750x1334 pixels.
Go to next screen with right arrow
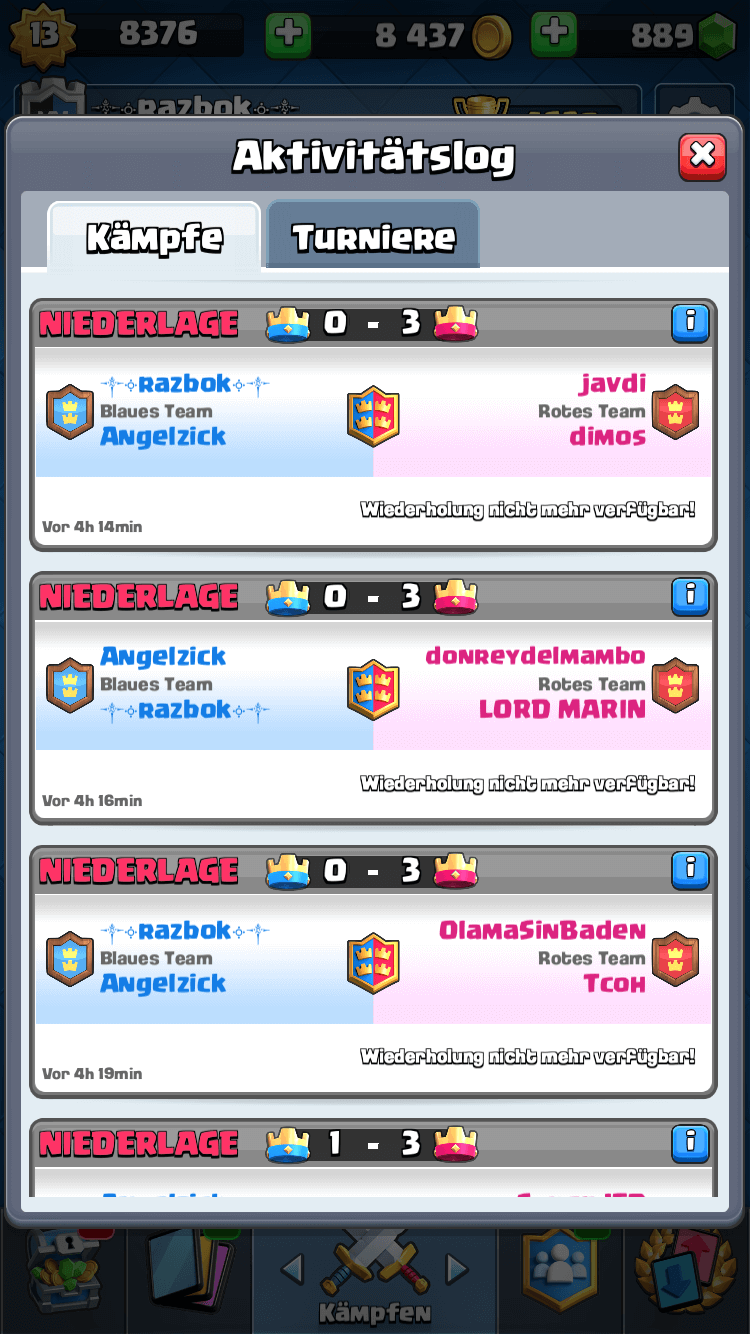pyautogui.click(x=457, y=1270)
